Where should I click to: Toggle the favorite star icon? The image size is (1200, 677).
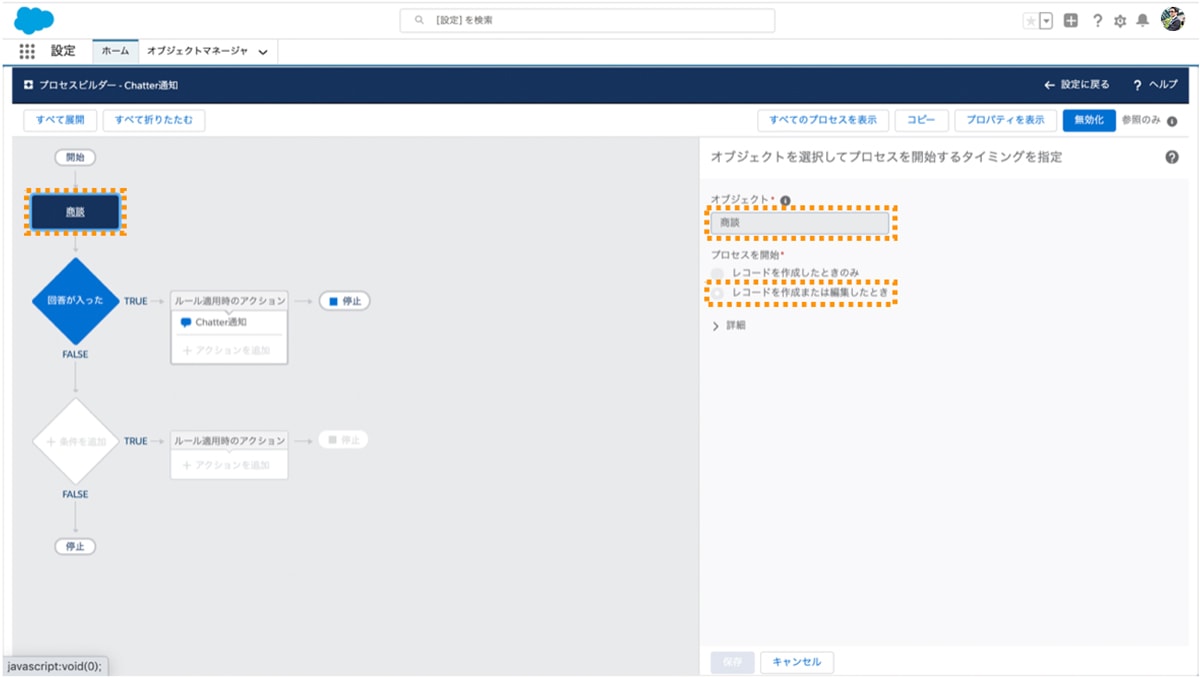(1031, 19)
